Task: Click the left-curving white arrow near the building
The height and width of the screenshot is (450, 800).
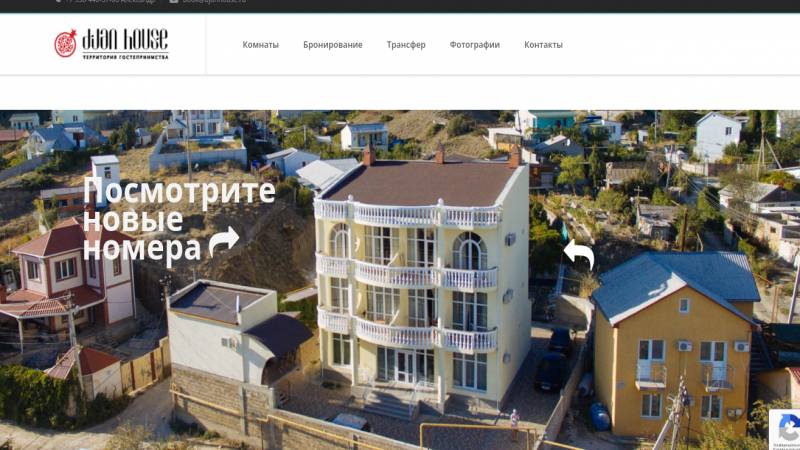Action: [579, 254]
